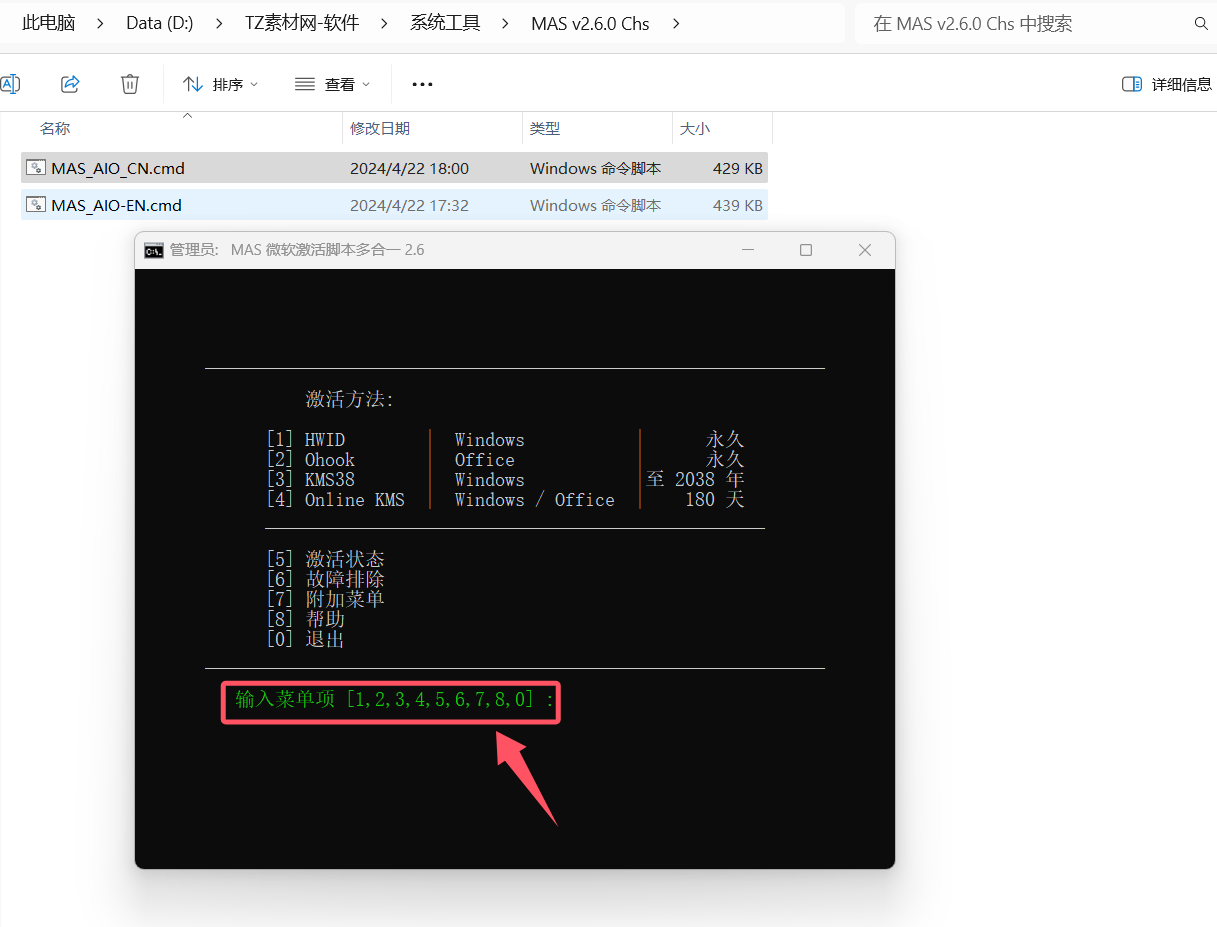Go to Data (D:) breadcrumb
This screenshot has width=1217, height=927.
(160, 24)
